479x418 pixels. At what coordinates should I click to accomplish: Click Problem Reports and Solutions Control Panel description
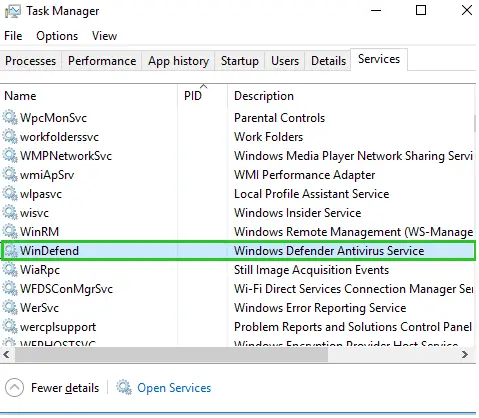(353, 327)
